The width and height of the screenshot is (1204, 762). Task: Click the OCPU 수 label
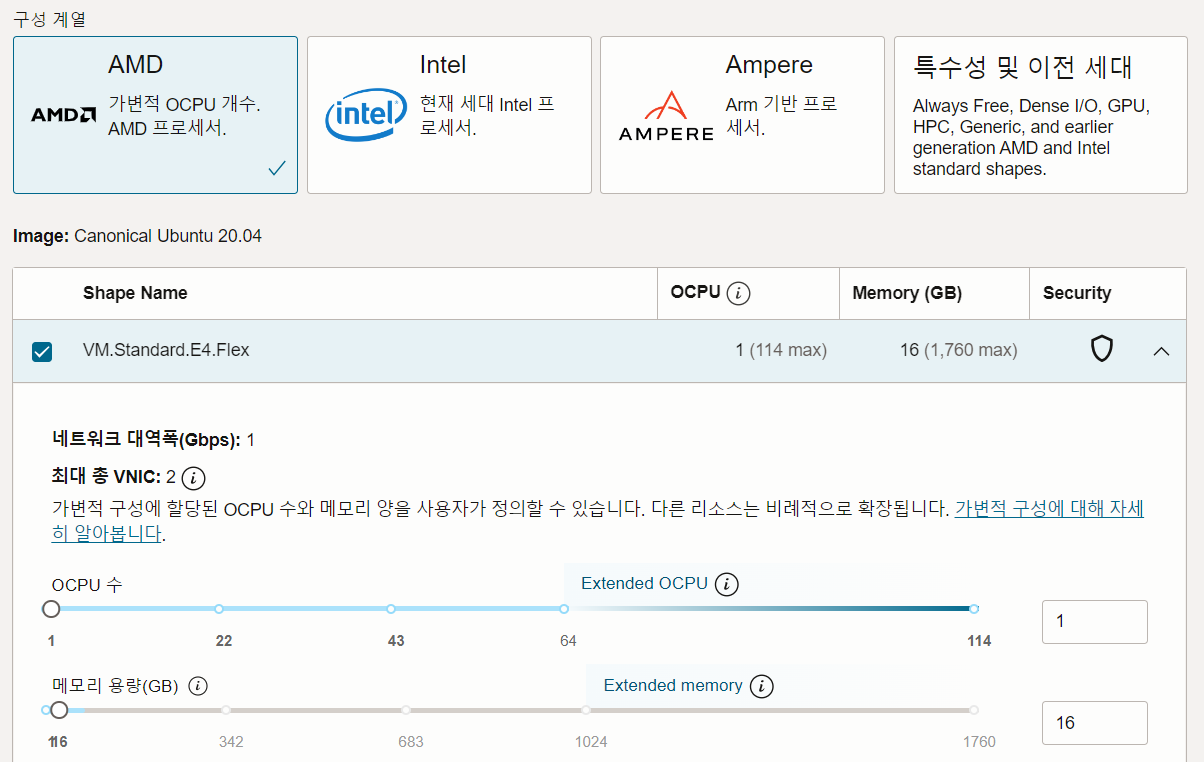point(87,585)
